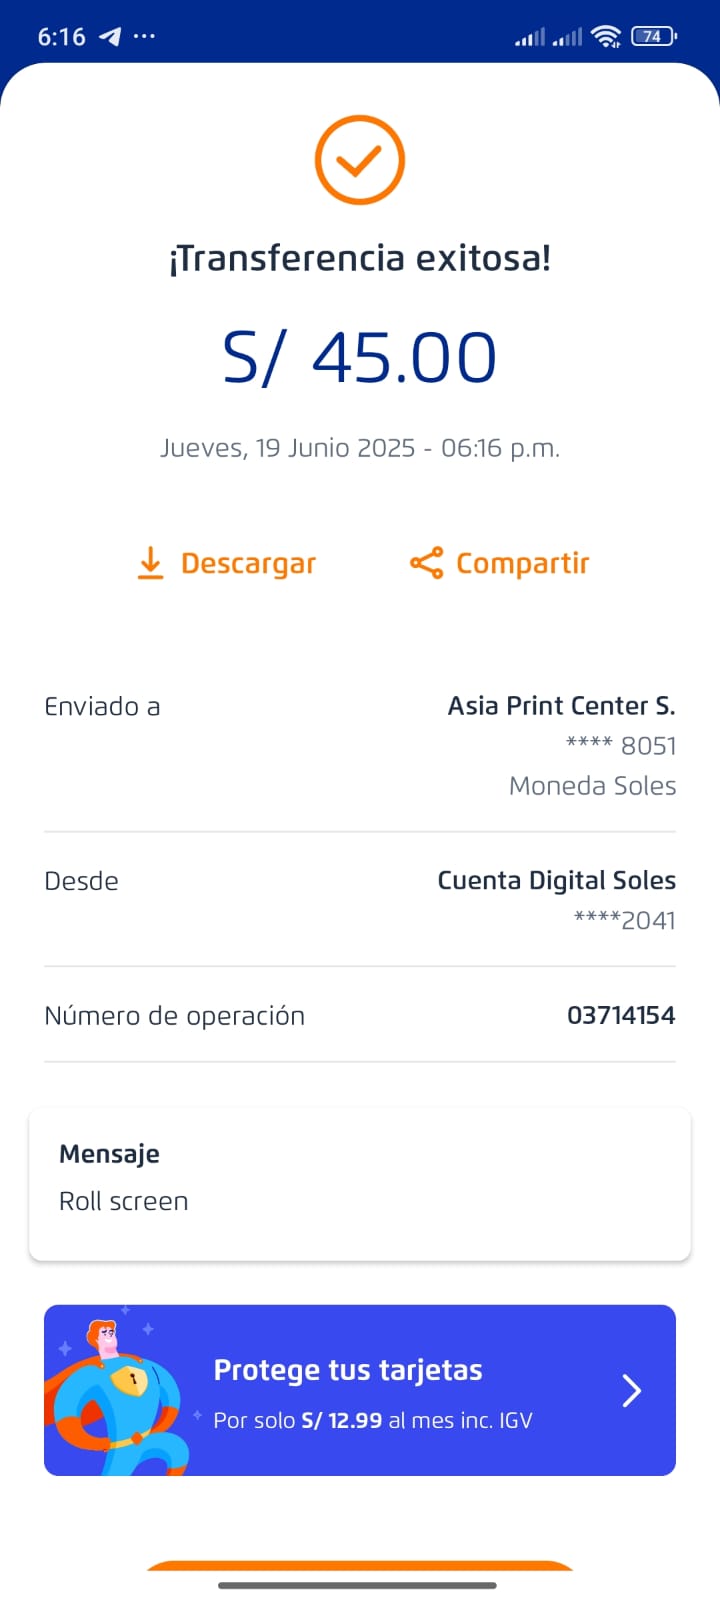This screenshot has height=1600, width=720.
Task: Open the Protege tus tarjetas chevron arrow
Action: pos(631,1390)
